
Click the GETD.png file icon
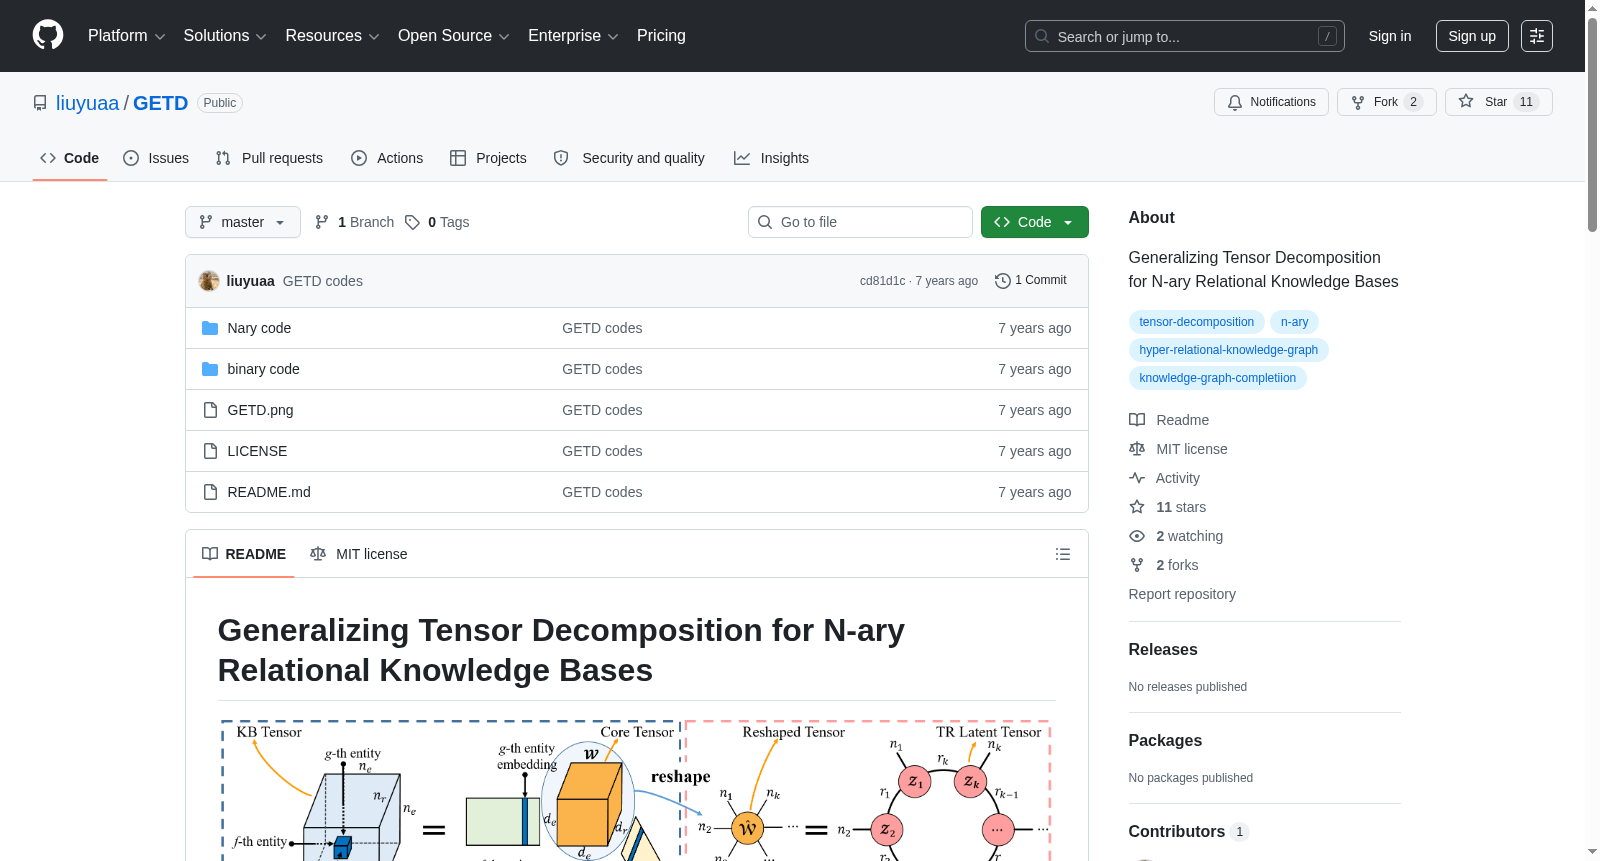210,410
